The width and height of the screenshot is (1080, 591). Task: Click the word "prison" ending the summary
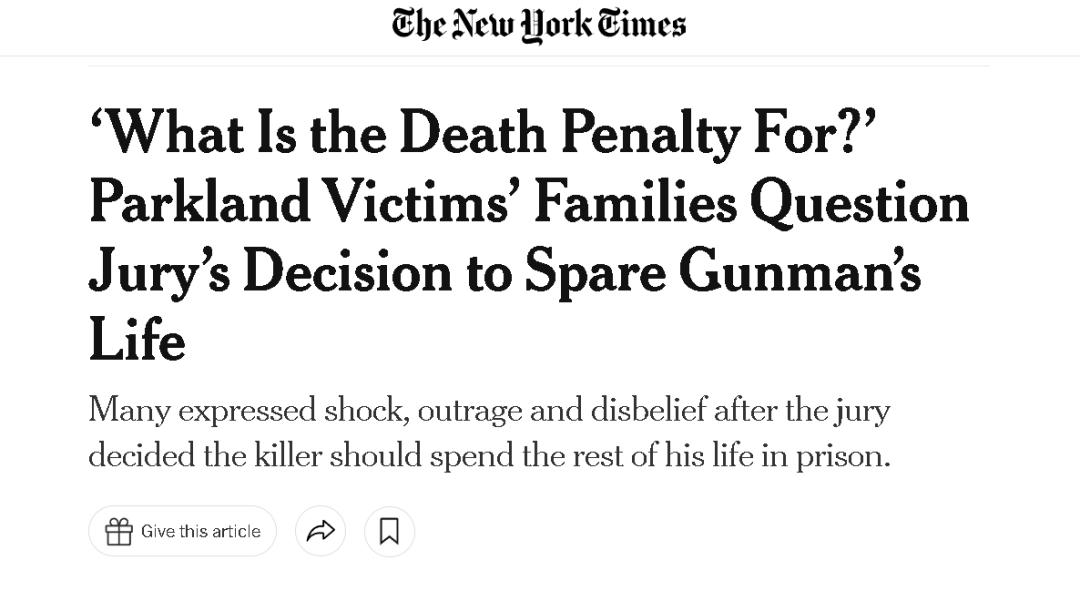tap(840, 458)
